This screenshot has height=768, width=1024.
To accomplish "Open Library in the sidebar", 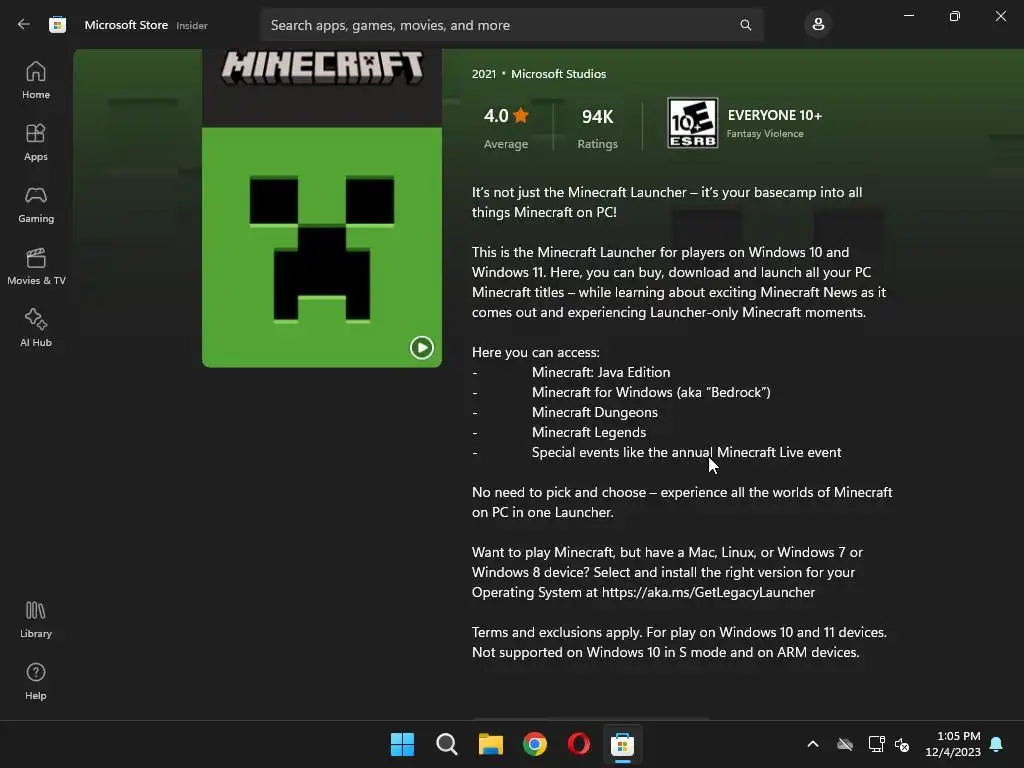I will [x=36, y=620].
